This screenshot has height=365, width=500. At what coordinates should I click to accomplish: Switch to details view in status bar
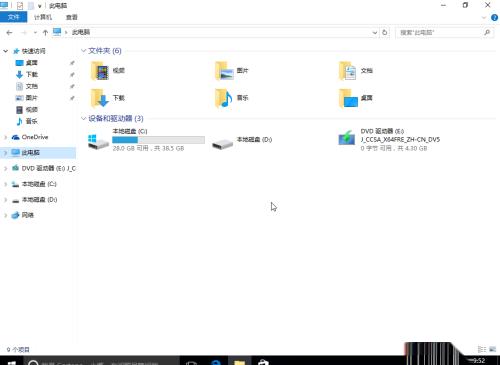482,349
